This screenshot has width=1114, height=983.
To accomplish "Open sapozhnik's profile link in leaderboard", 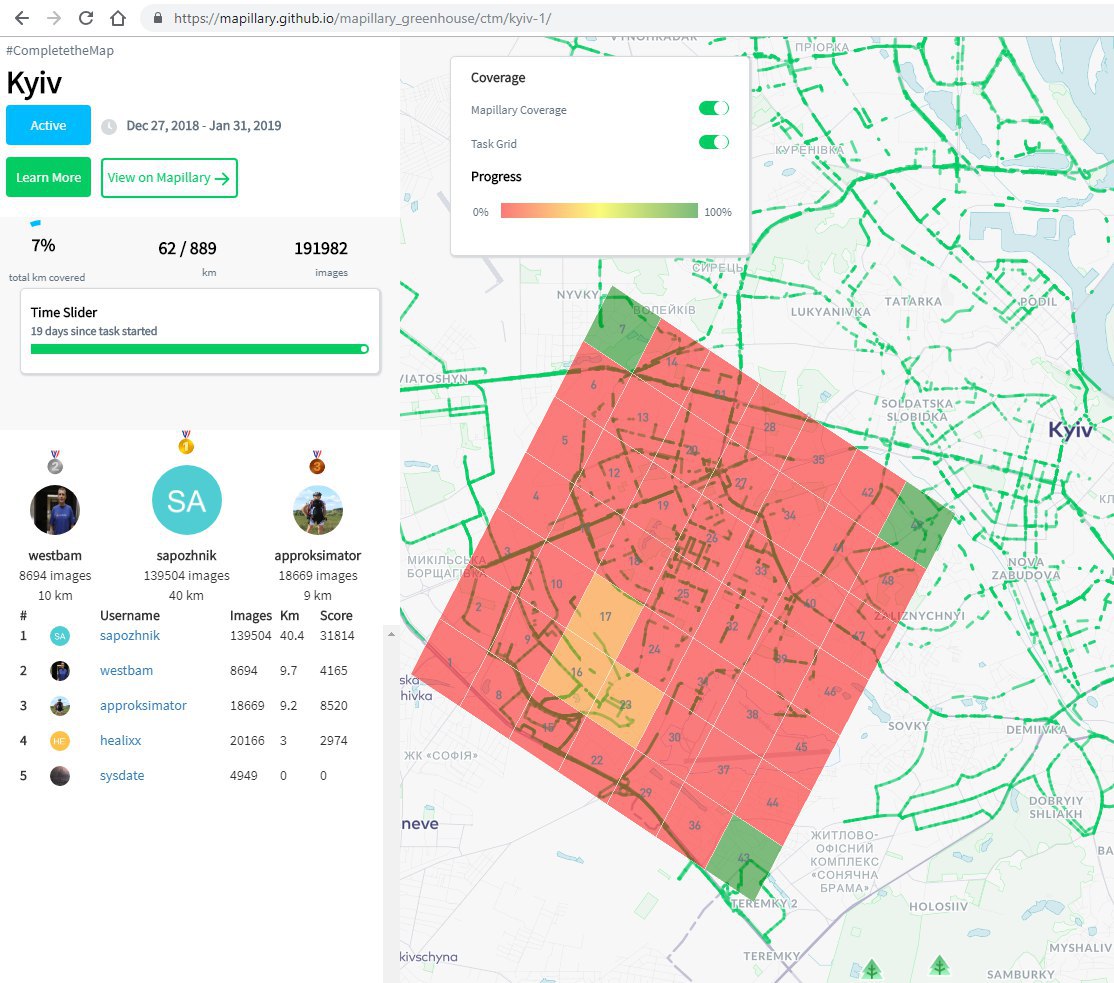I will tap(130, 636).
